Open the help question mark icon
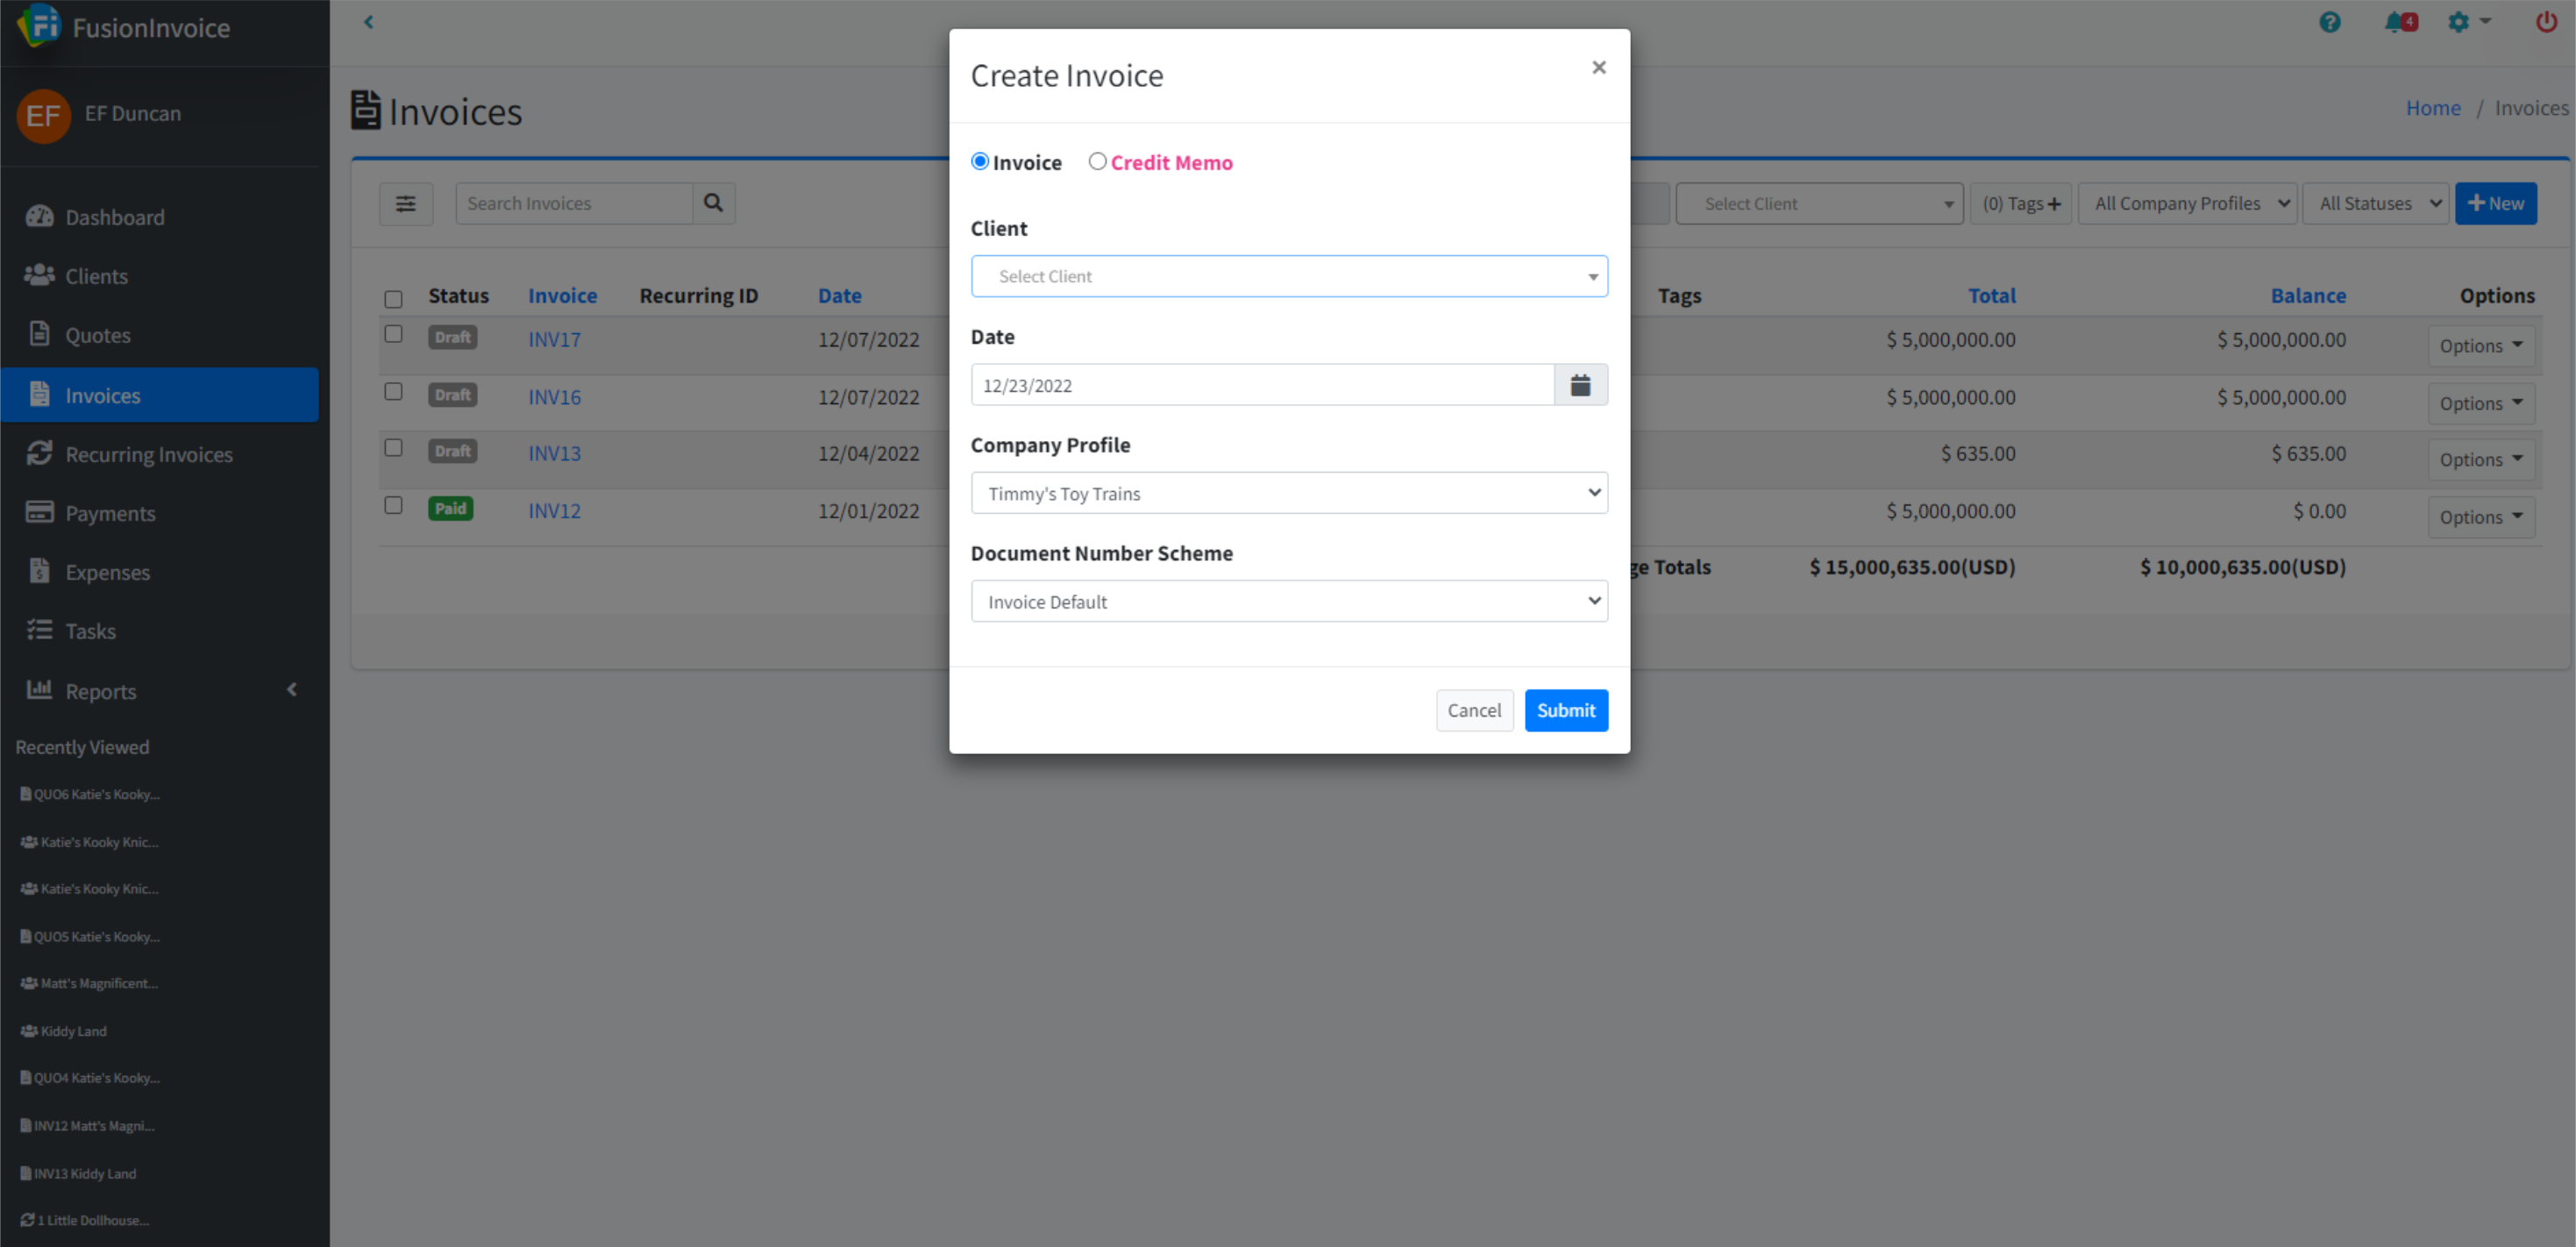2576x1247 pixels. point(2329,22)
